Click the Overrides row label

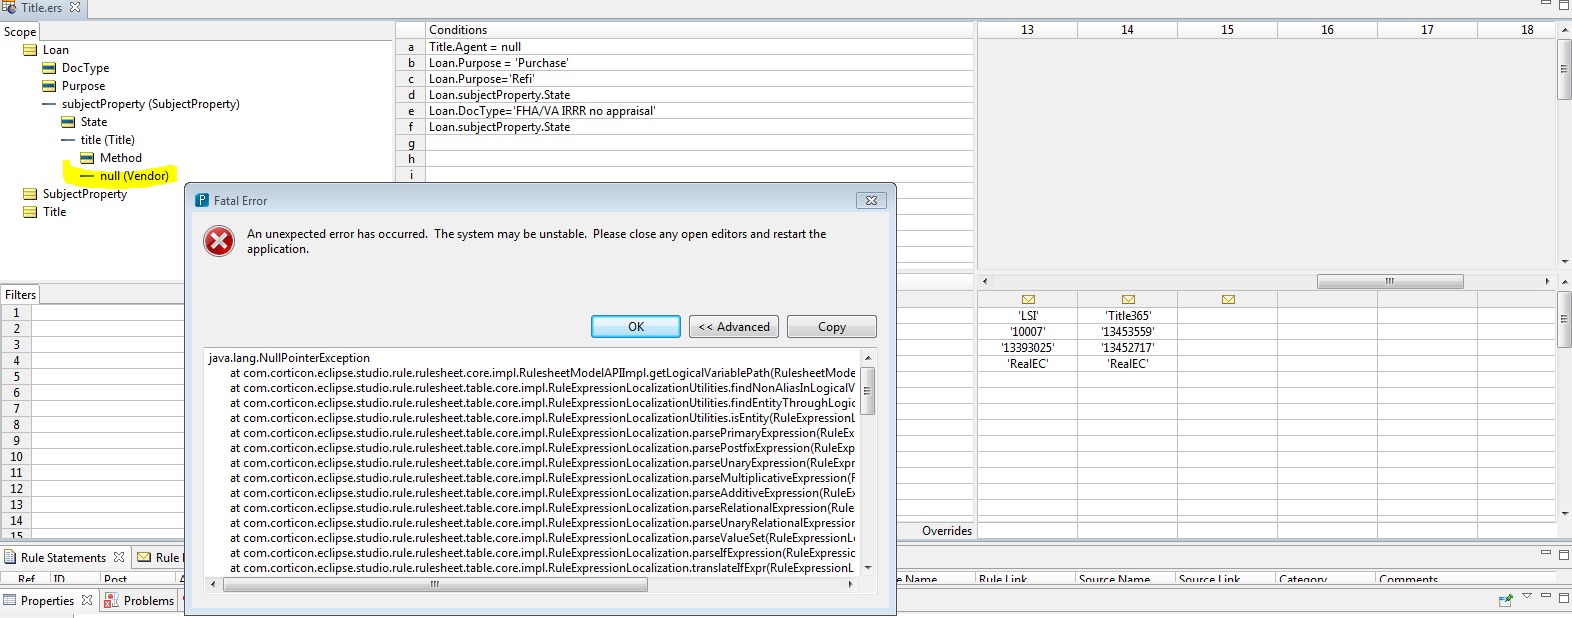click(x=947, y=531)
